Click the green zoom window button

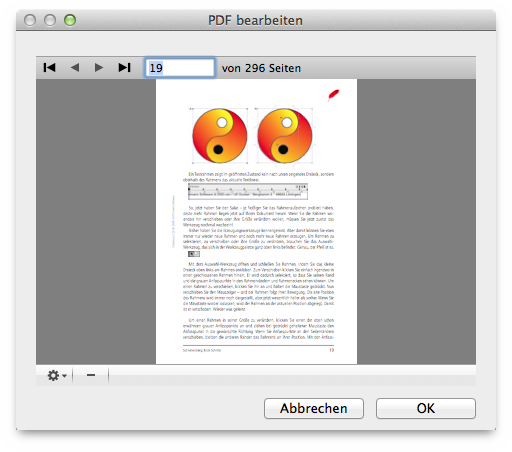point(70,20)
